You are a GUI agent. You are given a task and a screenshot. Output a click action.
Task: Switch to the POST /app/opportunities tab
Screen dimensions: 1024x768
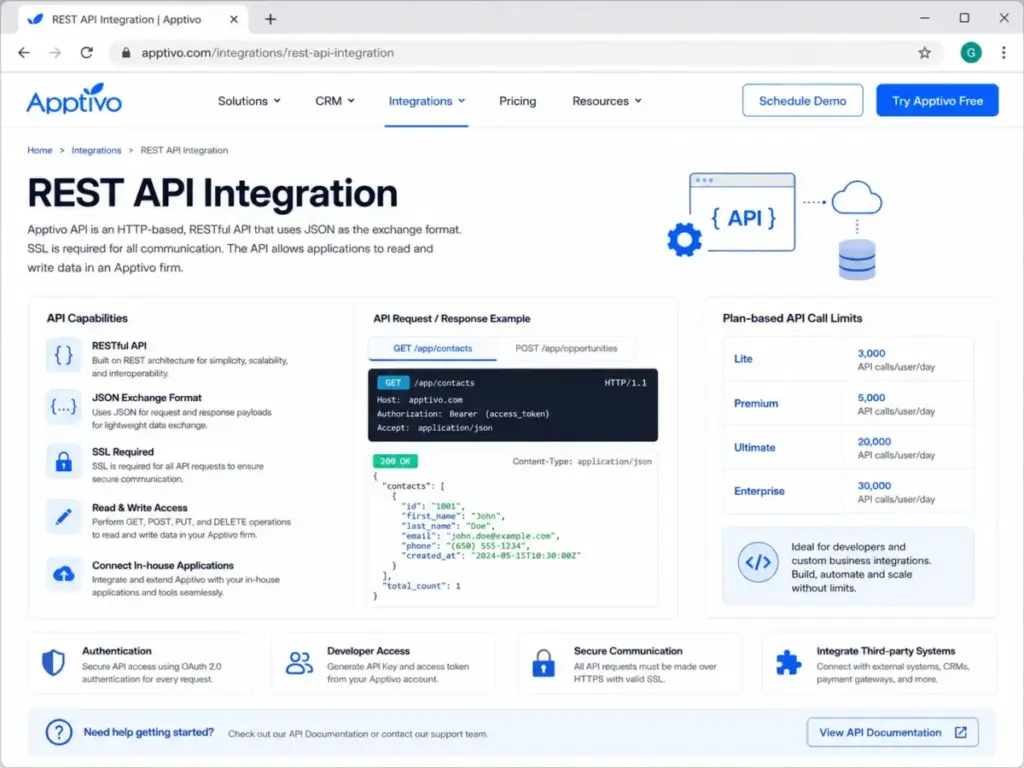click(x=566, y=348)
